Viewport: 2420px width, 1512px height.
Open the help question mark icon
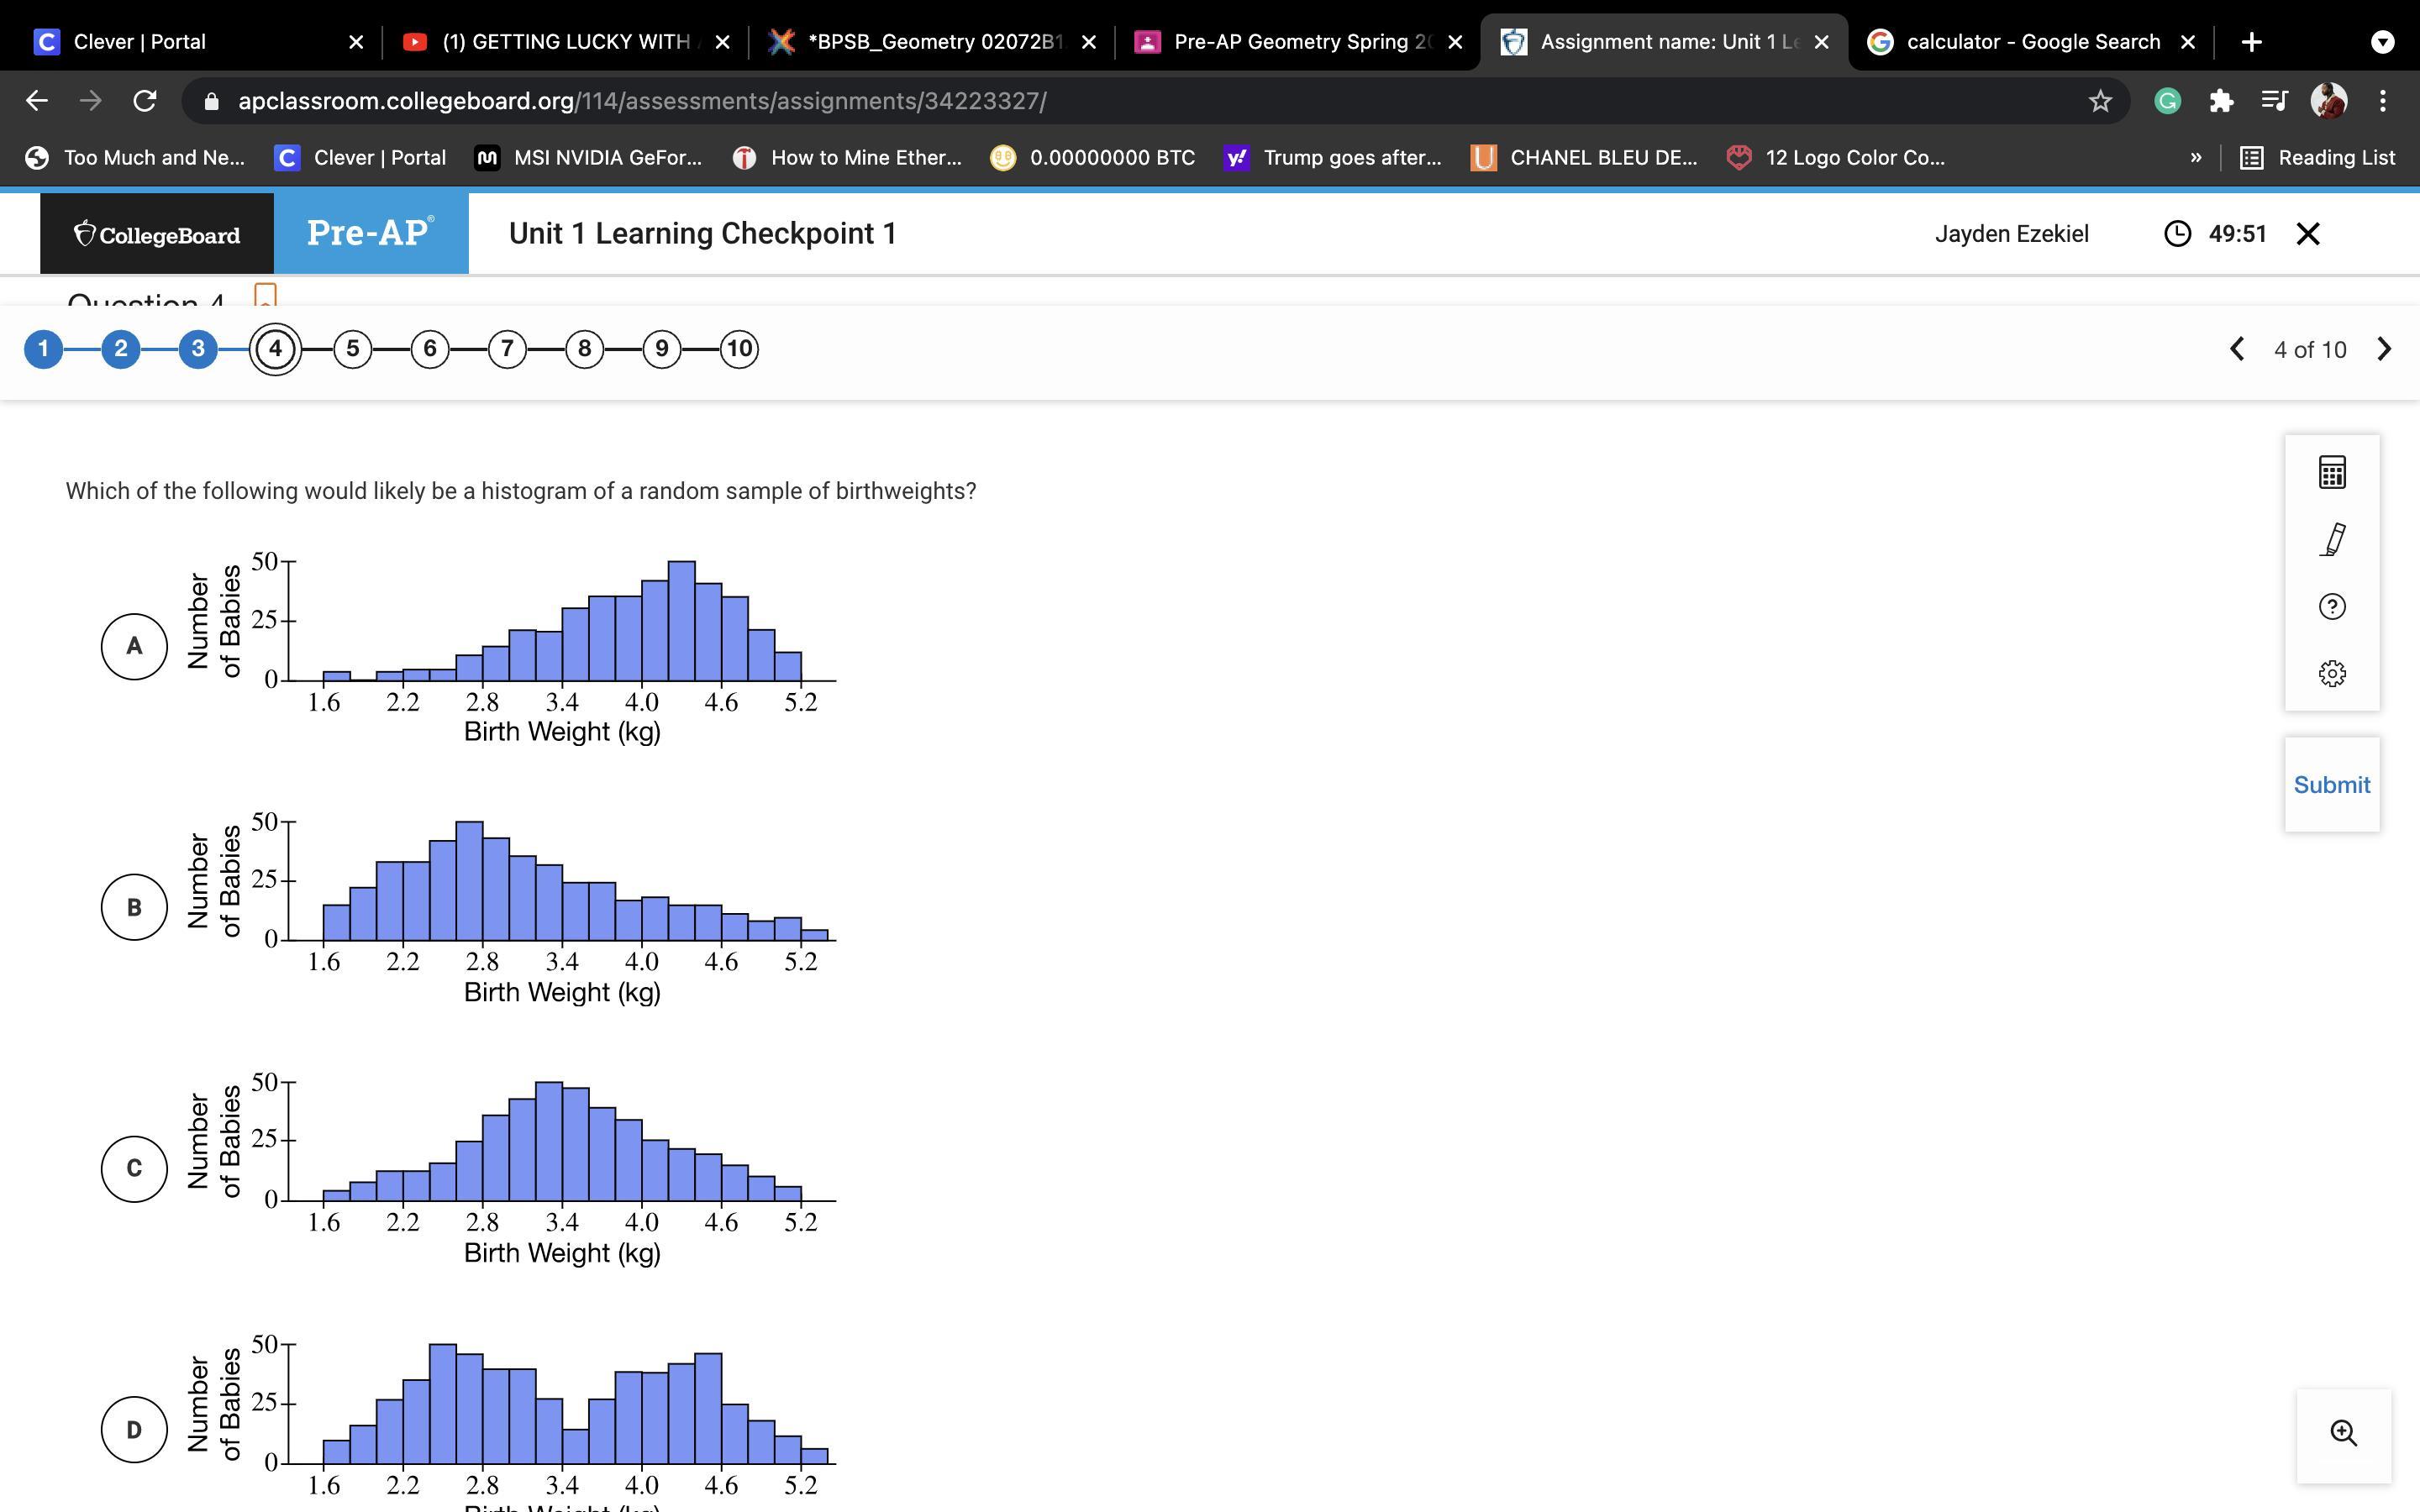point(2332,607)
